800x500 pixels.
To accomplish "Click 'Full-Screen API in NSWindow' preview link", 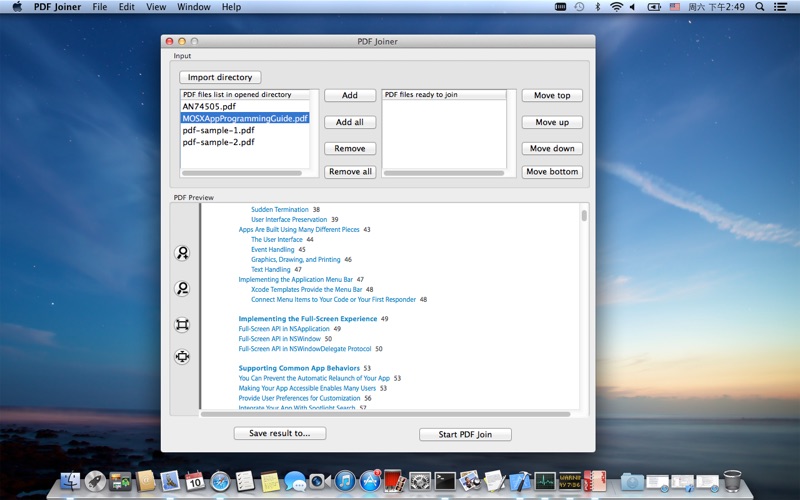I will [280, 339].
